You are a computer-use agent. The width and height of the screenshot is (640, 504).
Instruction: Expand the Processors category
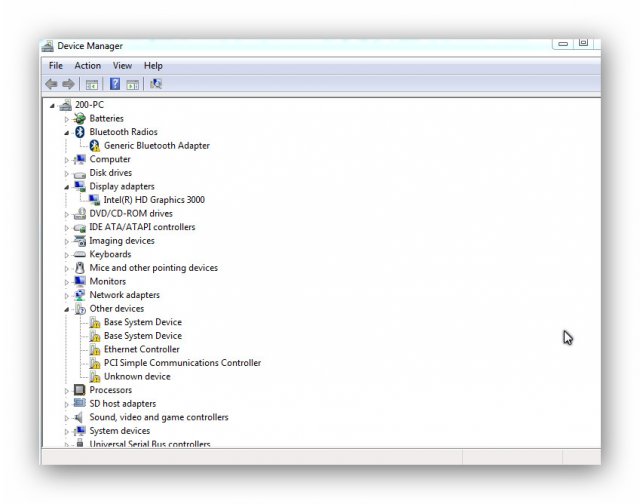(x=67, y=391)
